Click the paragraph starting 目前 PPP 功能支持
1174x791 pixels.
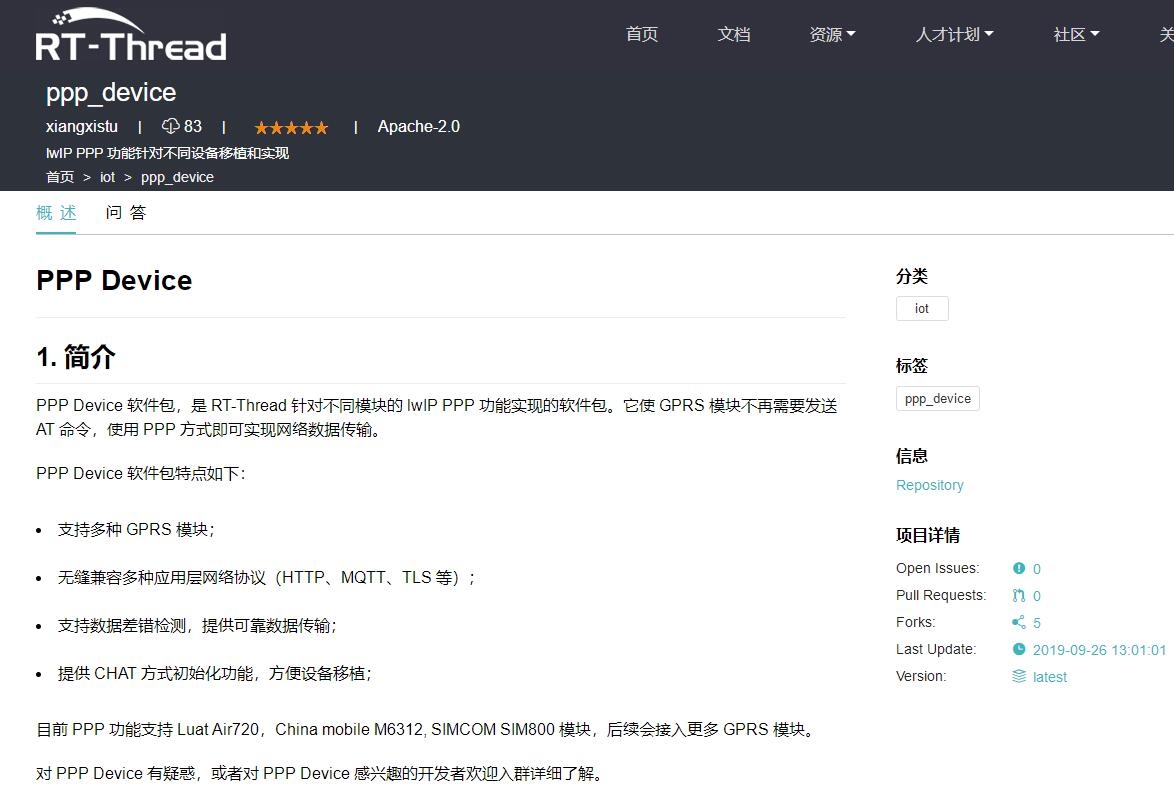(426, 730)
